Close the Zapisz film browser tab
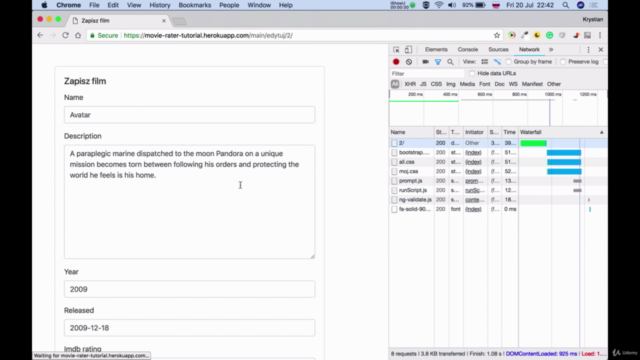This screenshot has width=640, height=360. coord(164,20)
